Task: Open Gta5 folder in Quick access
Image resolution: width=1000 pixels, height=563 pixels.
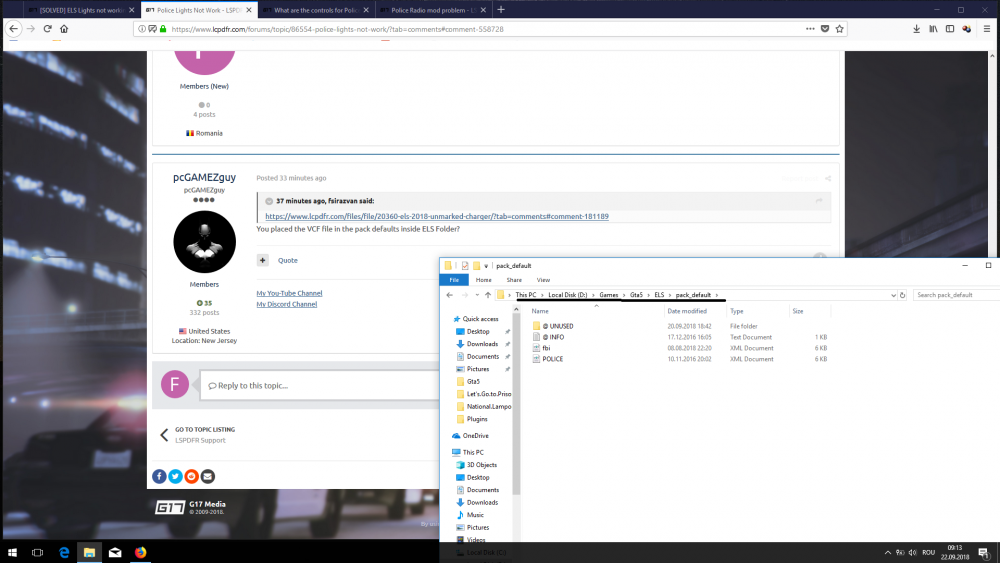Action: (x=473, y=381)
